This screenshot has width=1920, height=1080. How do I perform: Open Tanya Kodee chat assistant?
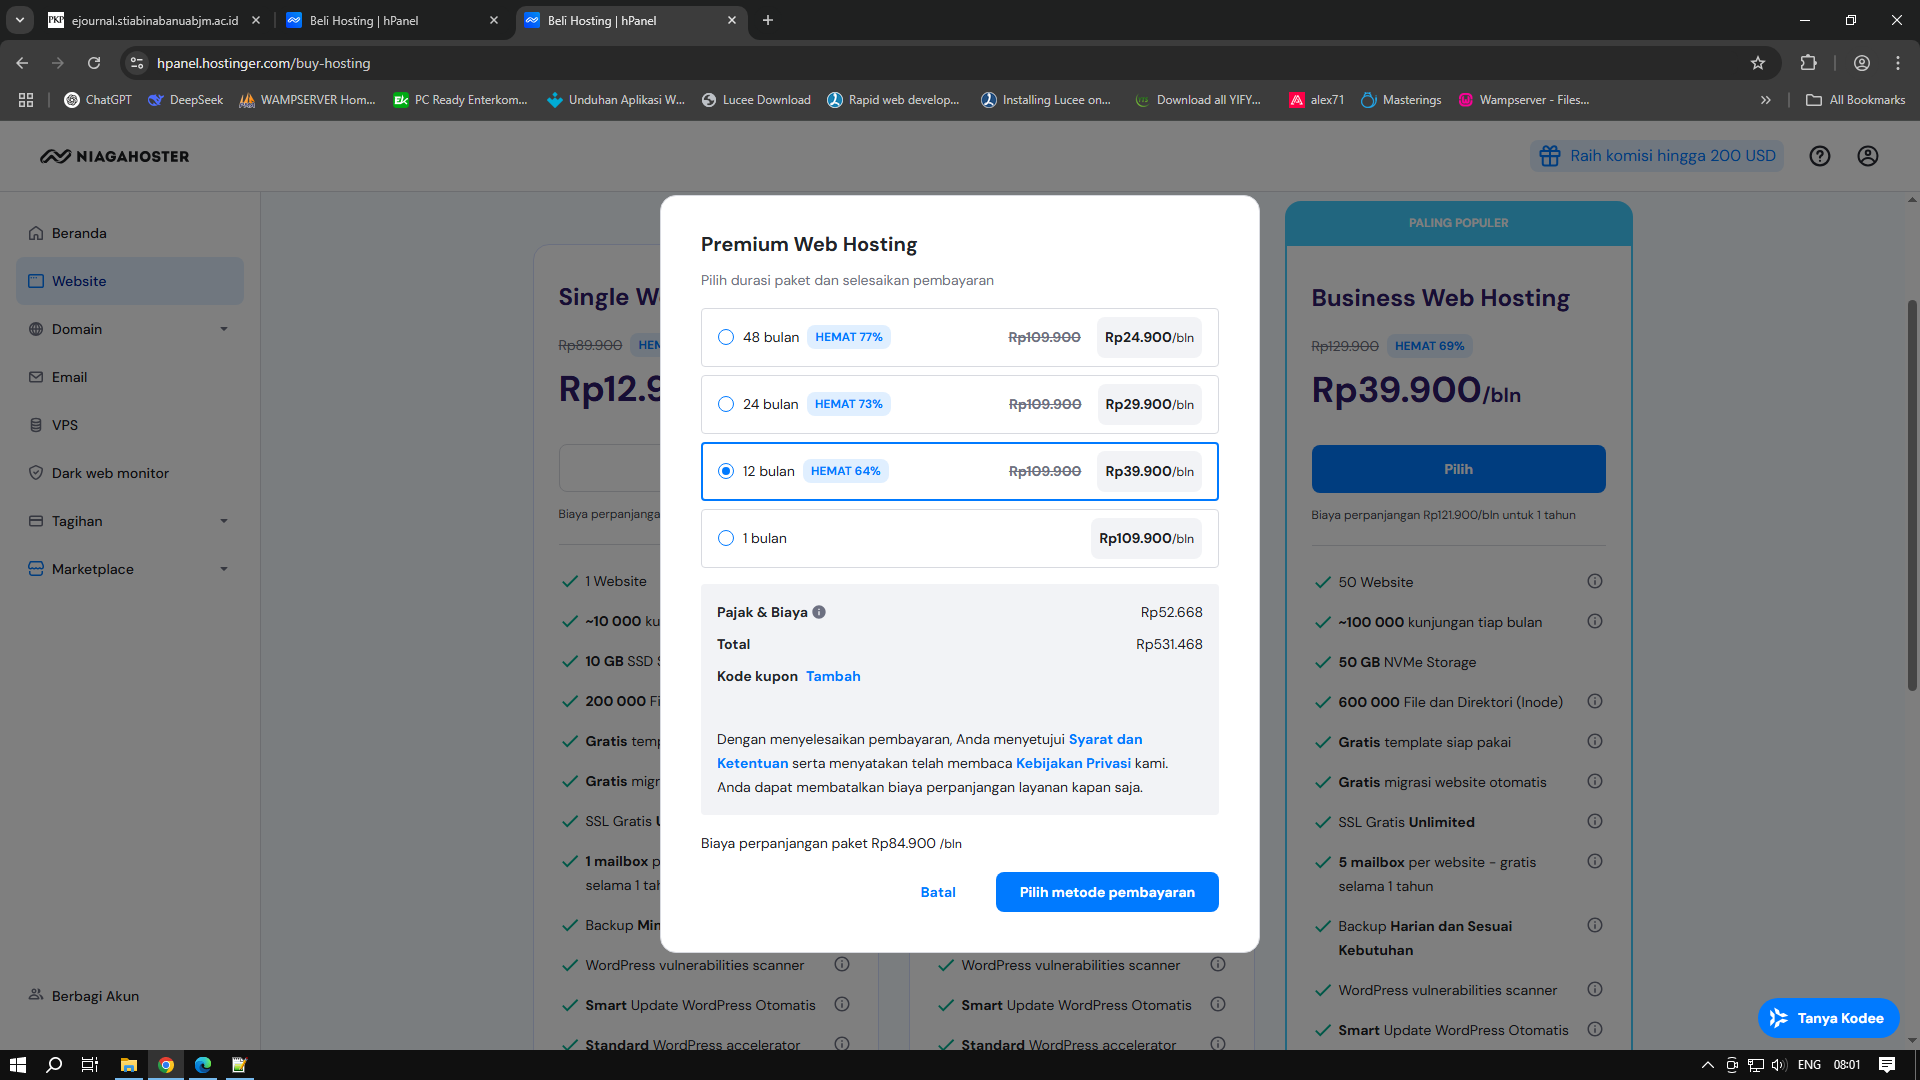point(1828,1018)
